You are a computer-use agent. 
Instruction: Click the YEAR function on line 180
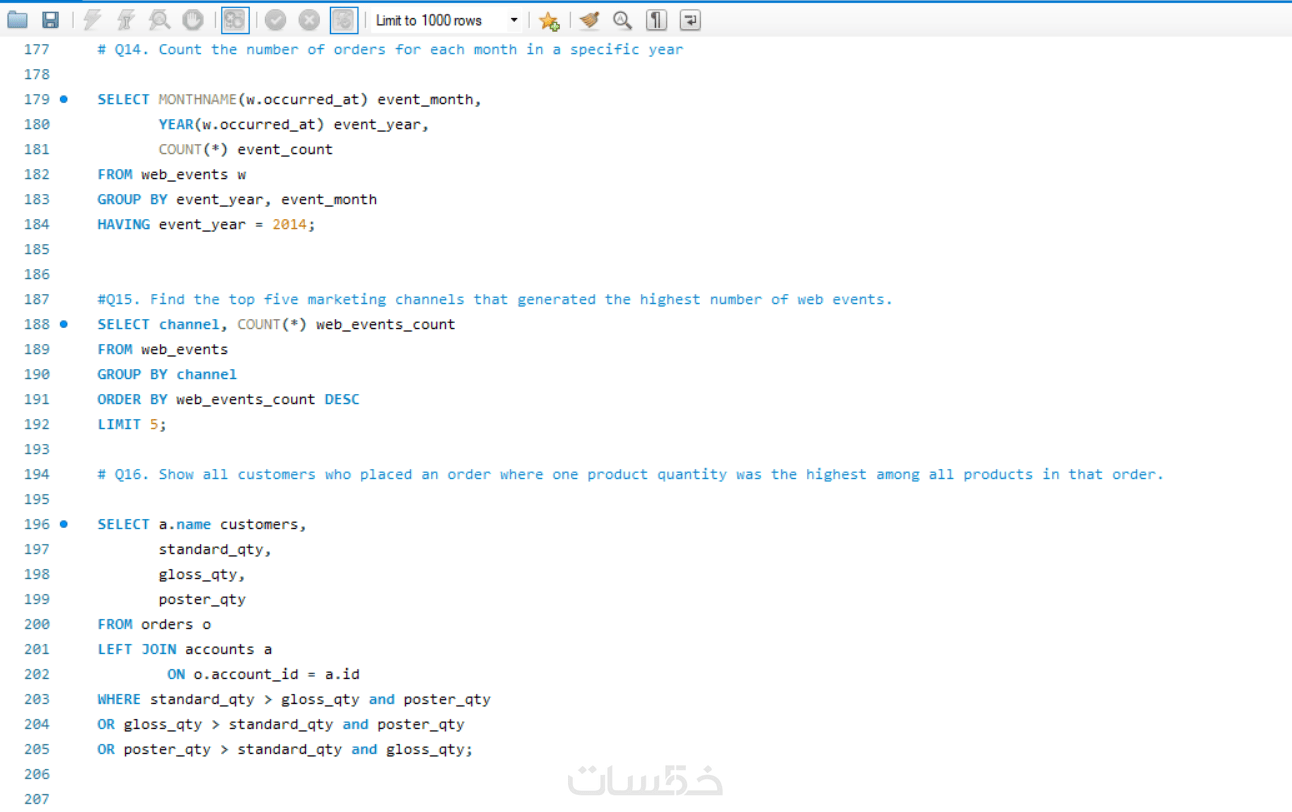(x=176, y=124)
